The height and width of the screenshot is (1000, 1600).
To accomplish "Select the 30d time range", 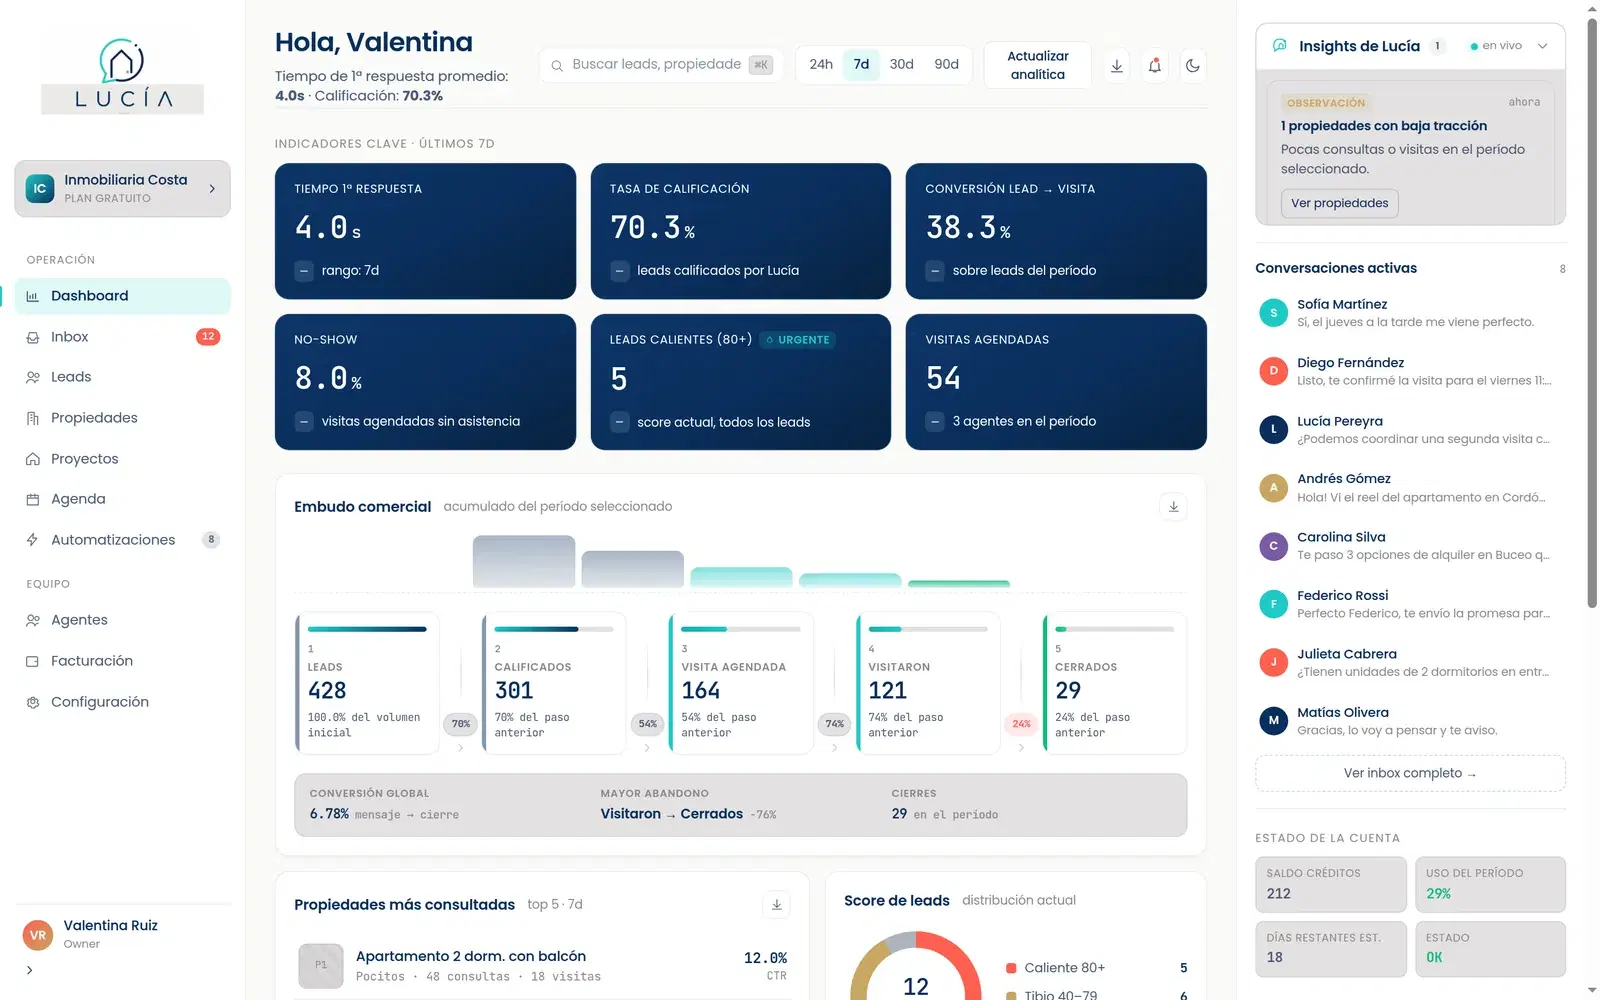I will click(x=902, y=64).
